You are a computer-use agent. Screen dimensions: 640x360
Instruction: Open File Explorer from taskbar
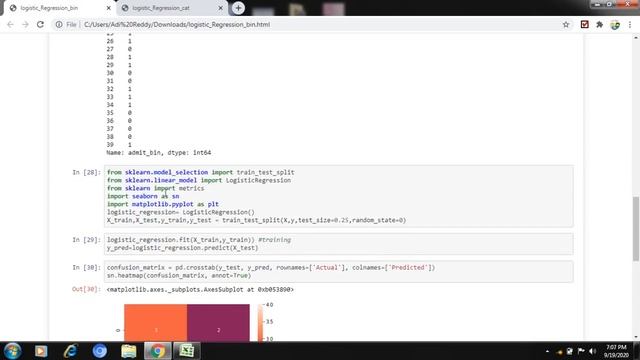(x=129, y=351)
